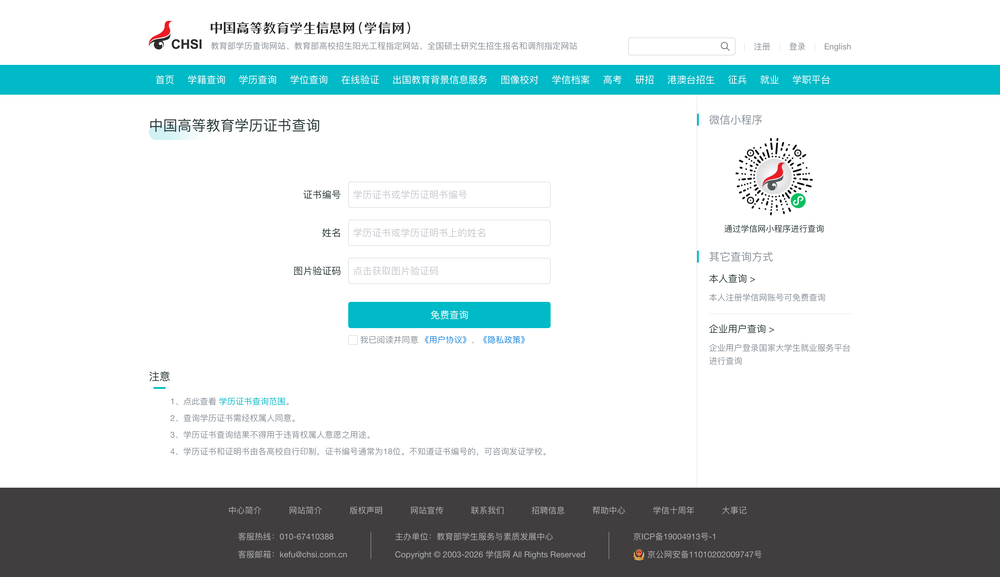Click the 登录 link in header
This screenshot has width=1000, height=577.
[797, 47]
